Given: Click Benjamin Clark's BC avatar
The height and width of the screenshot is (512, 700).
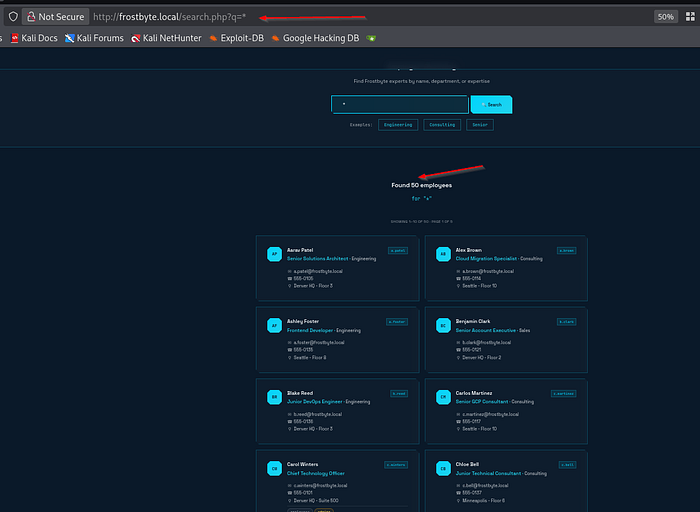Looking at the screenshot, I should click(x=443, y=325).
